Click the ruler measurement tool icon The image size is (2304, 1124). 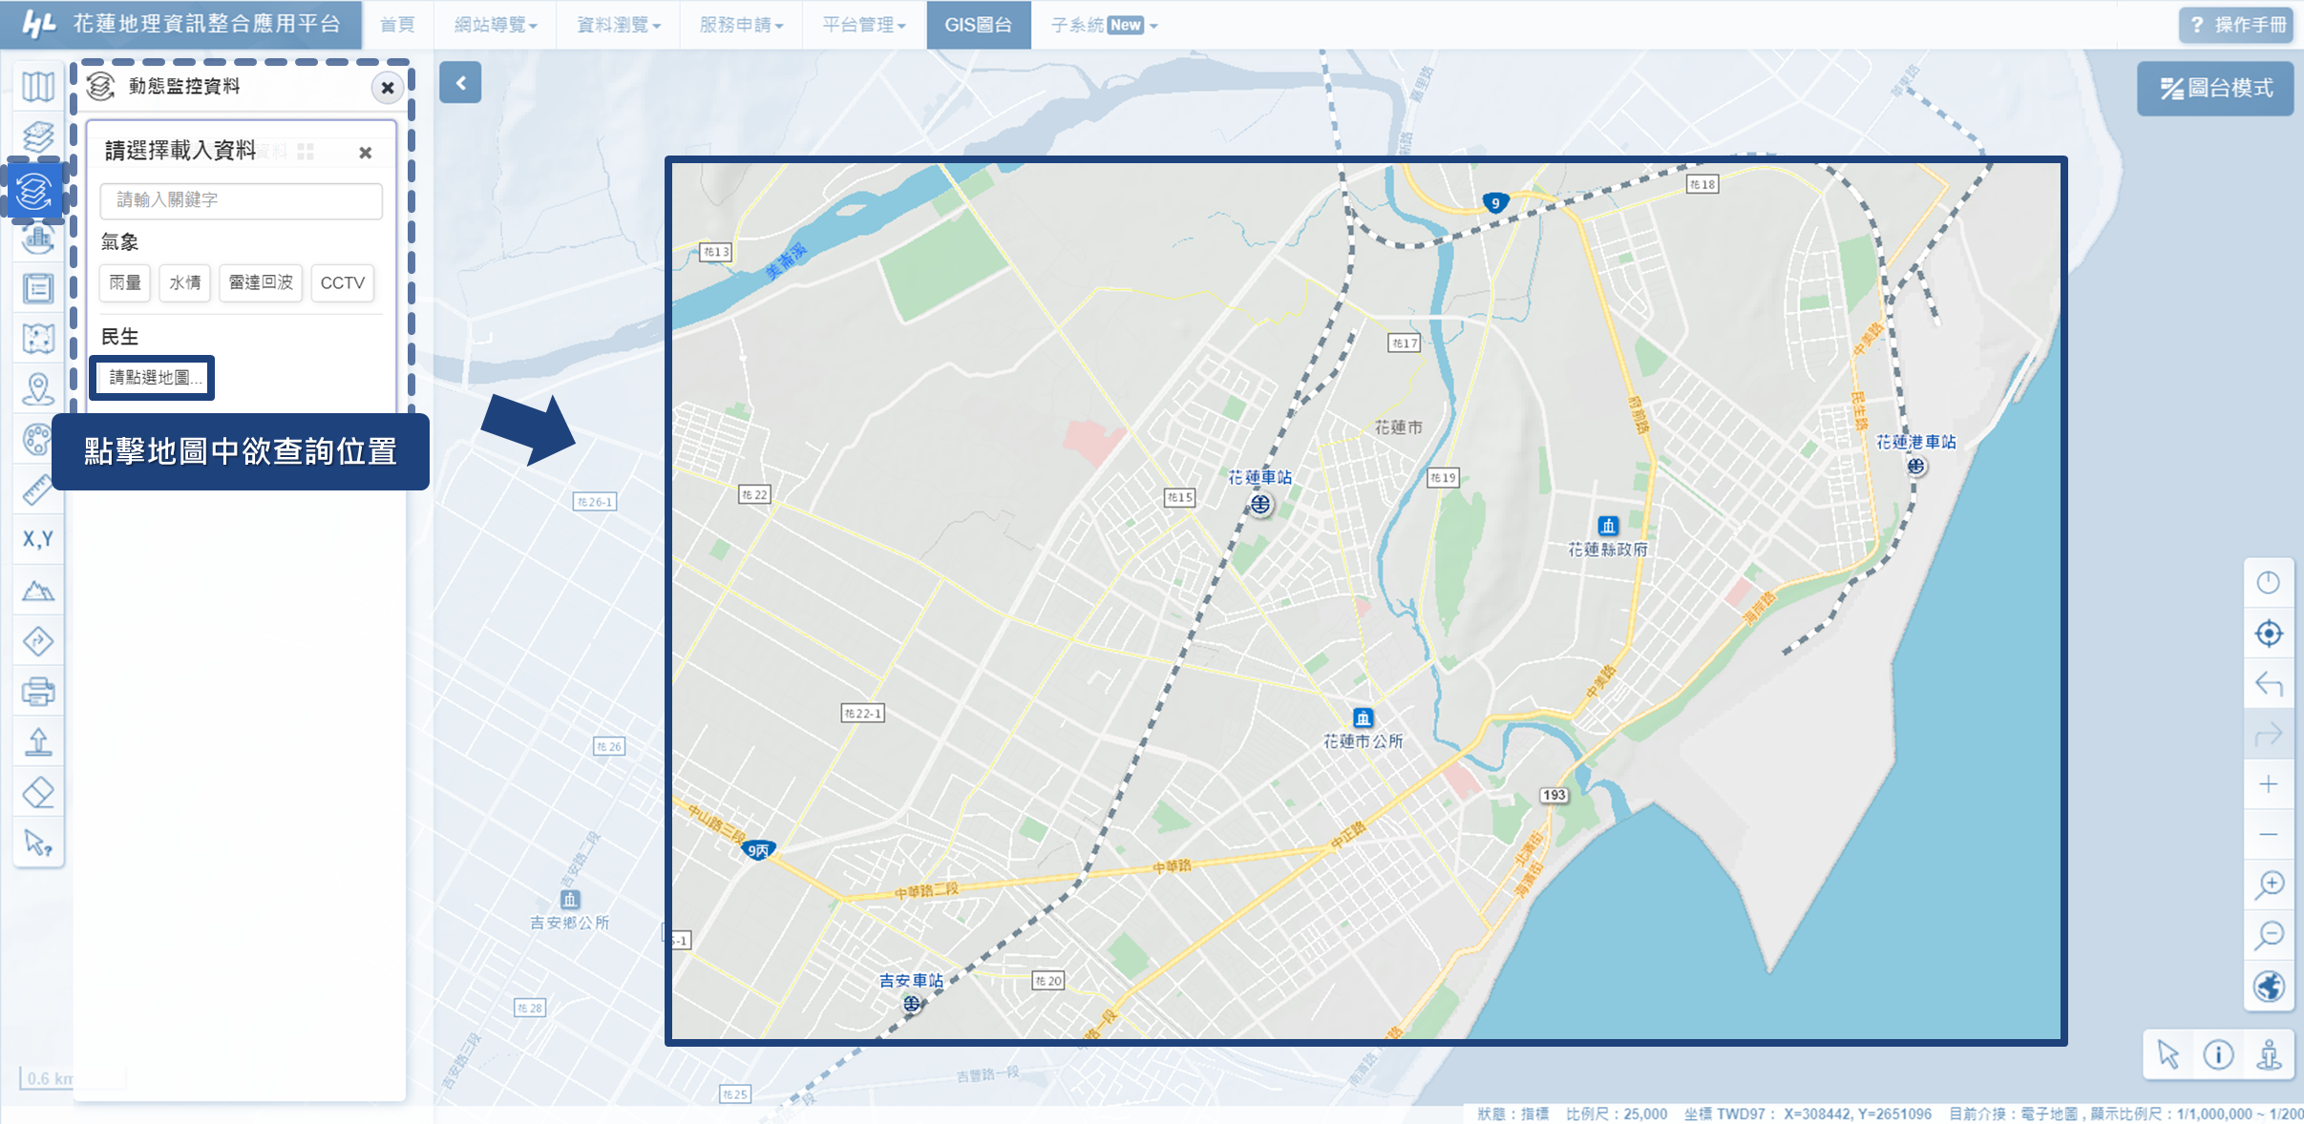(37, 490)
